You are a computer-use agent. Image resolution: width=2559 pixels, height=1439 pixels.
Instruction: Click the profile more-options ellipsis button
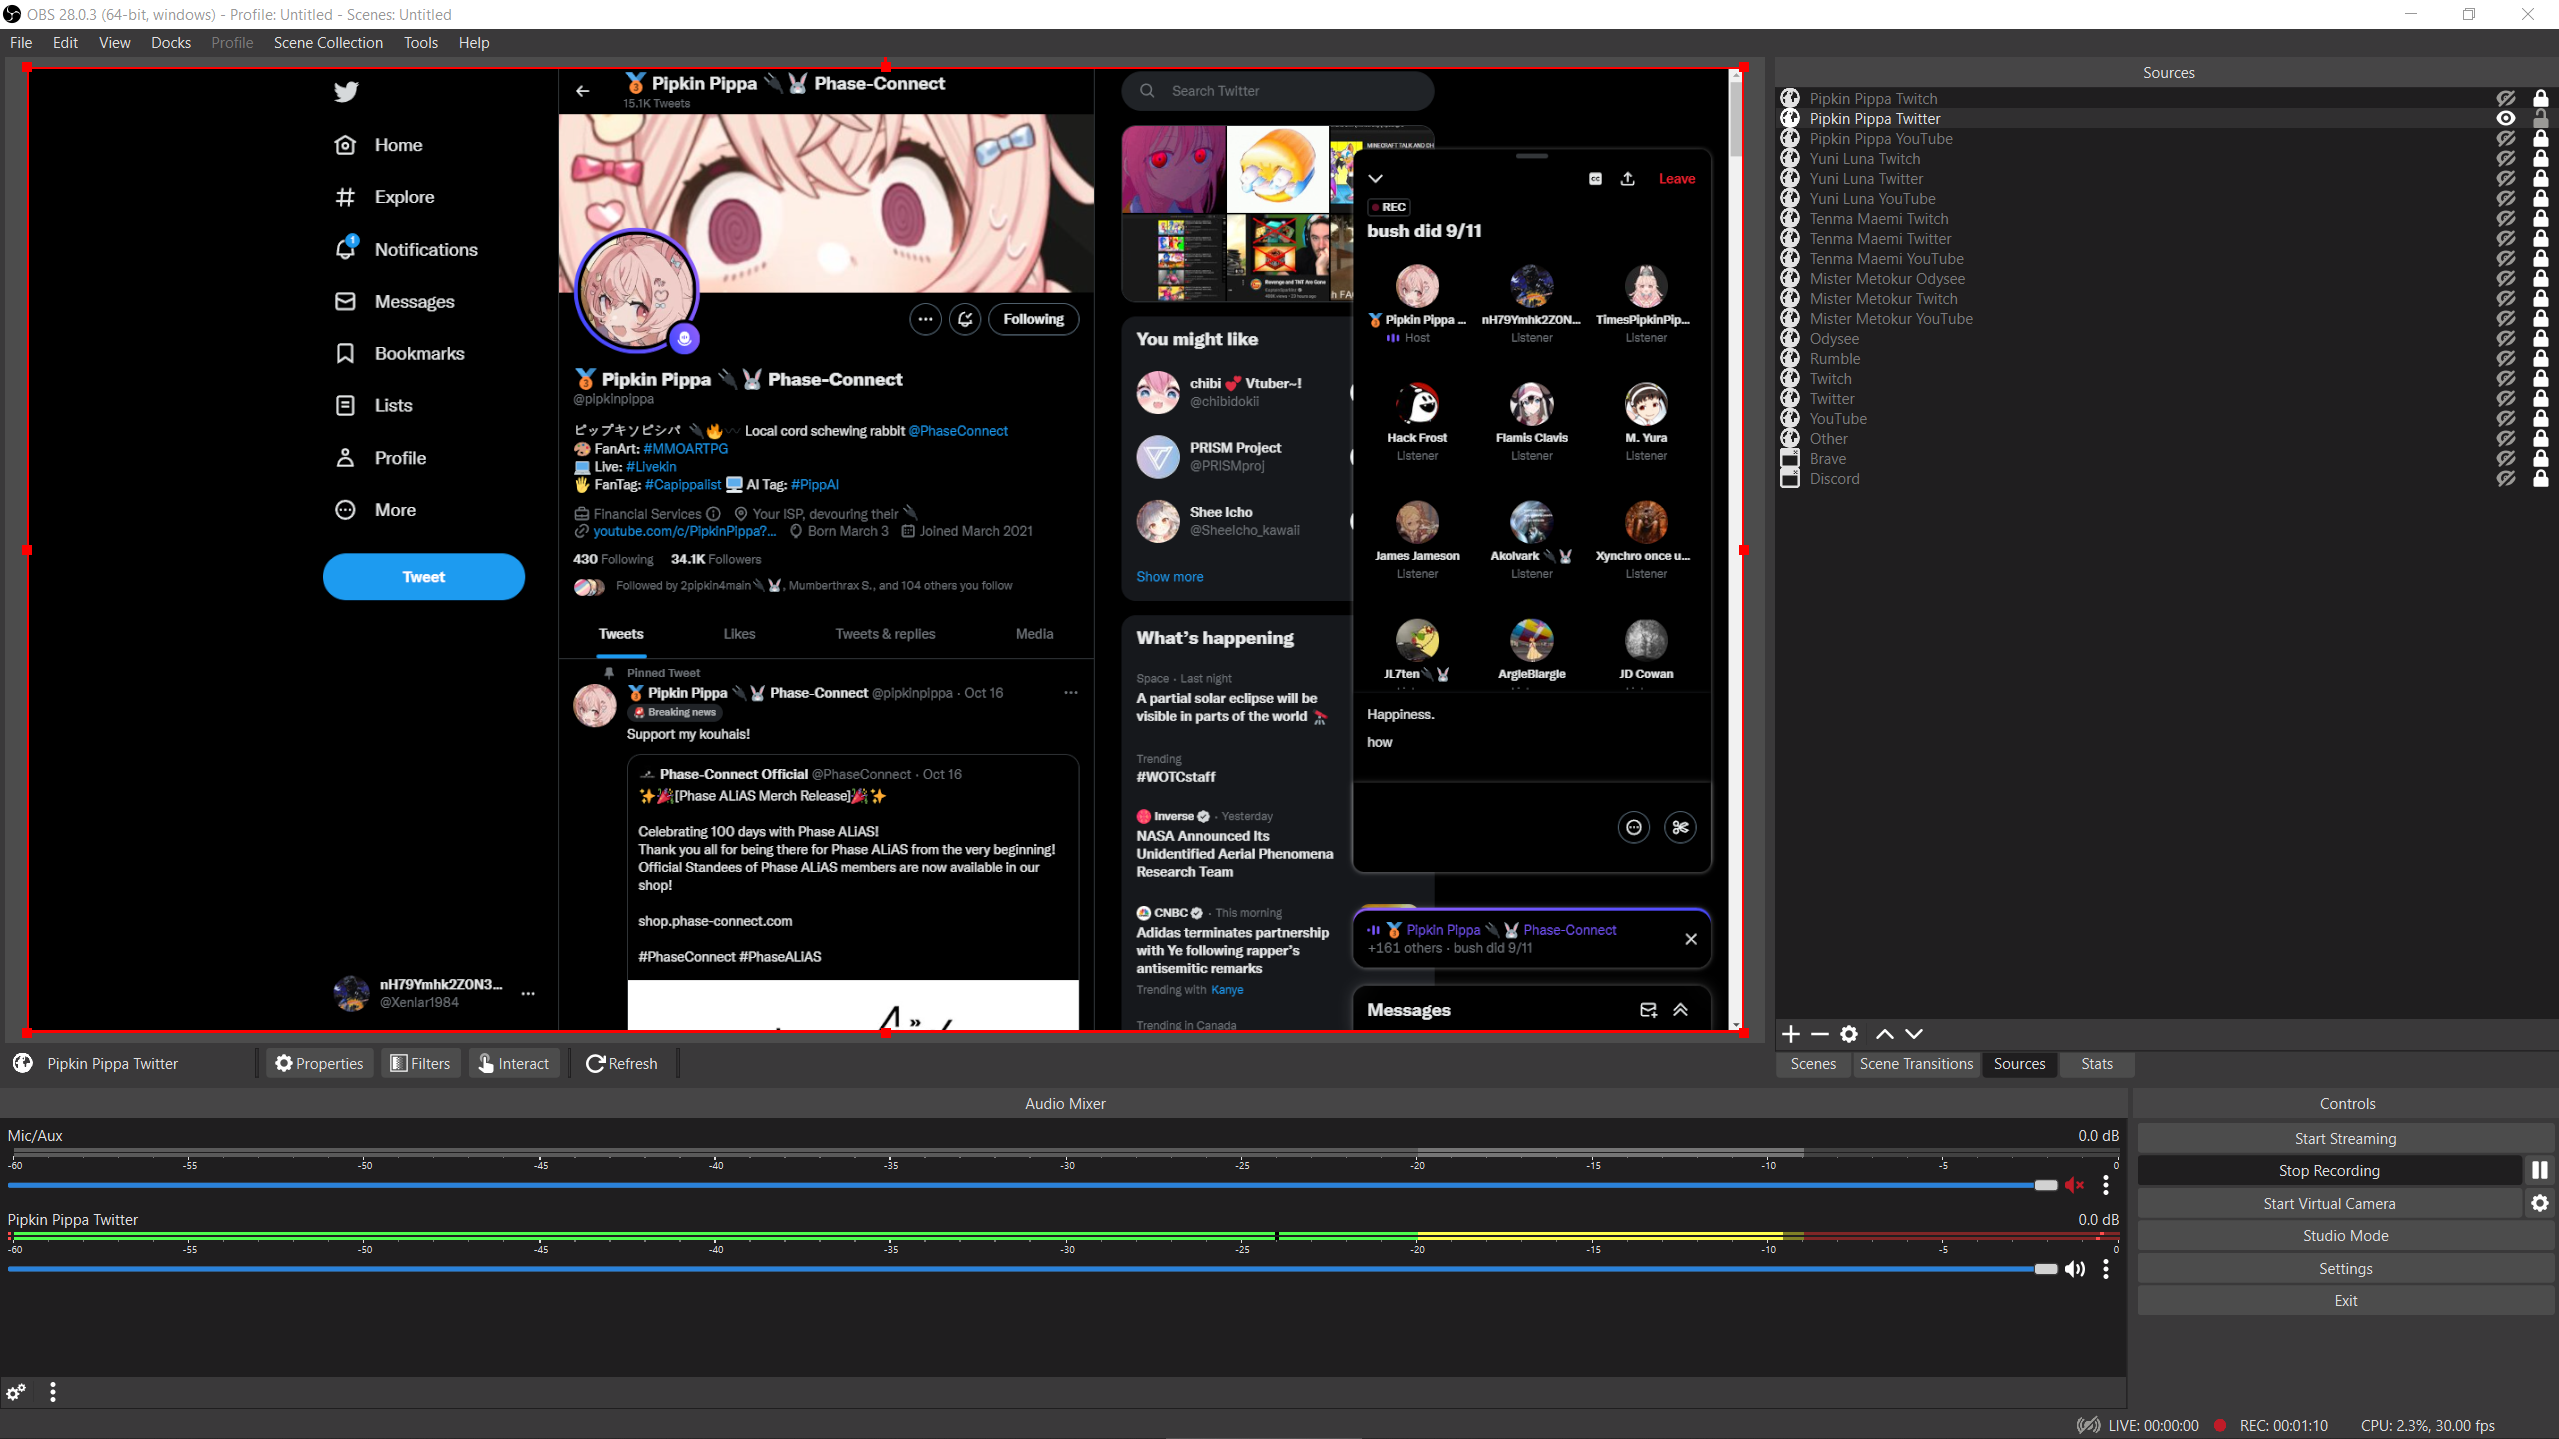pyautogui.click(x=925, y=320)
